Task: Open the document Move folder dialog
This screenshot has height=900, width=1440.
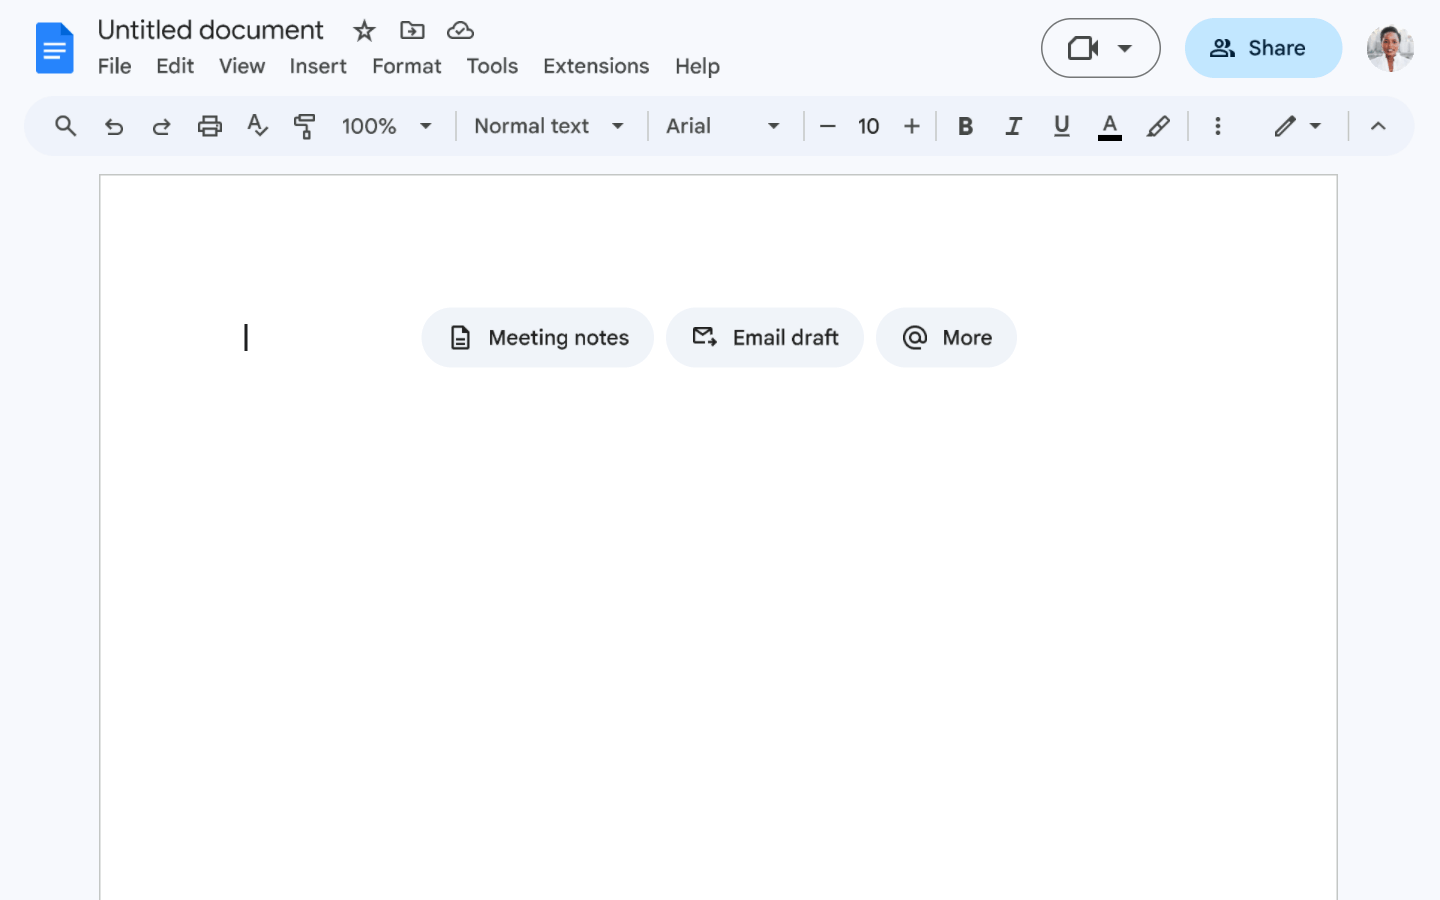Action: click(x=412, y=30)
